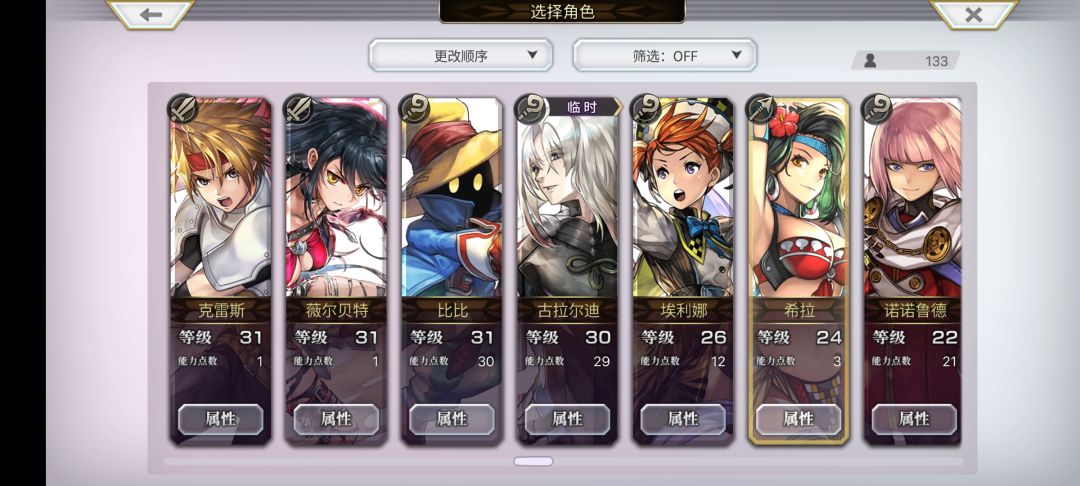Click the character count person icon
Image resolution: width=1080 pixels, height=486 pixels.
coord(870,61)
